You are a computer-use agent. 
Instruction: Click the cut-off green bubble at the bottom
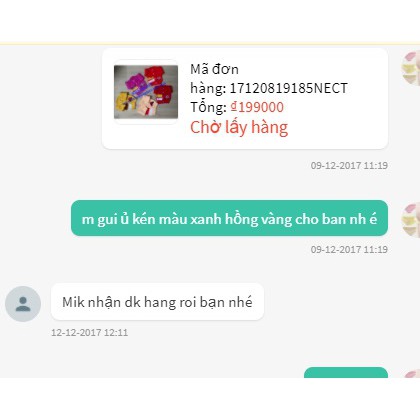pyautogui.click(x=346, y=373)
